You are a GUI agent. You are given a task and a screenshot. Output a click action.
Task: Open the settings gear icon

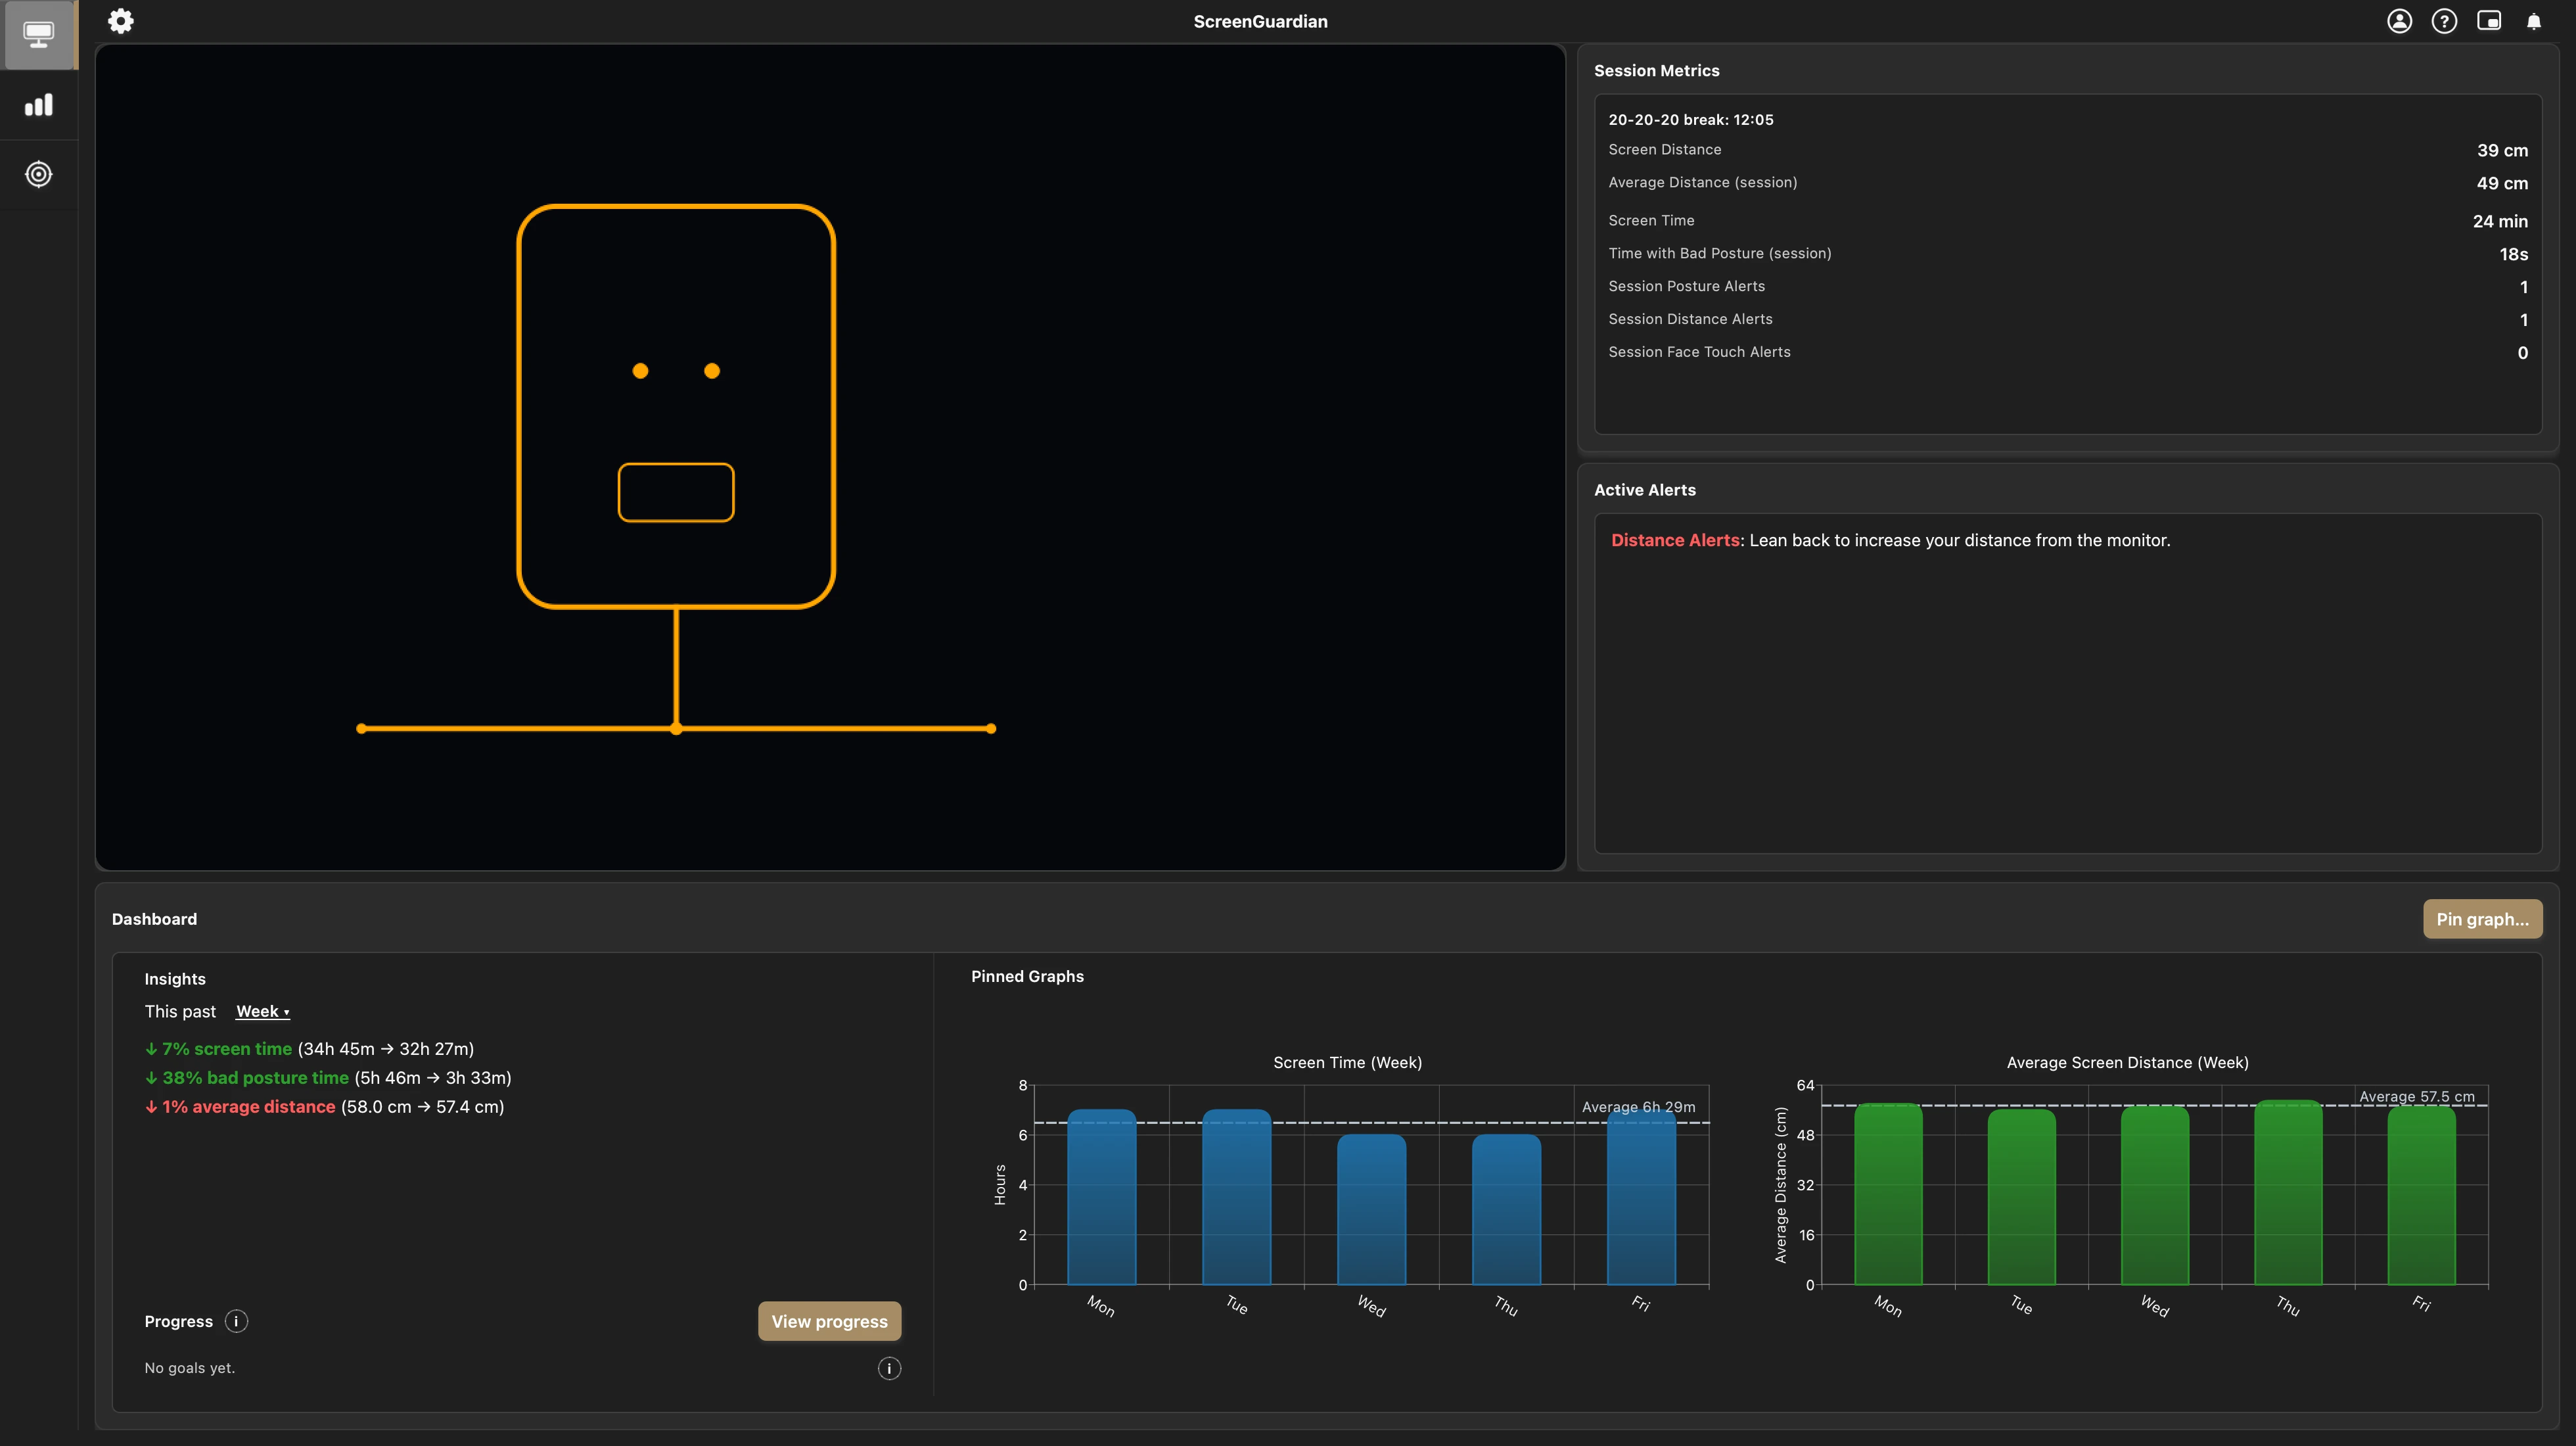(x=121, y=21)
